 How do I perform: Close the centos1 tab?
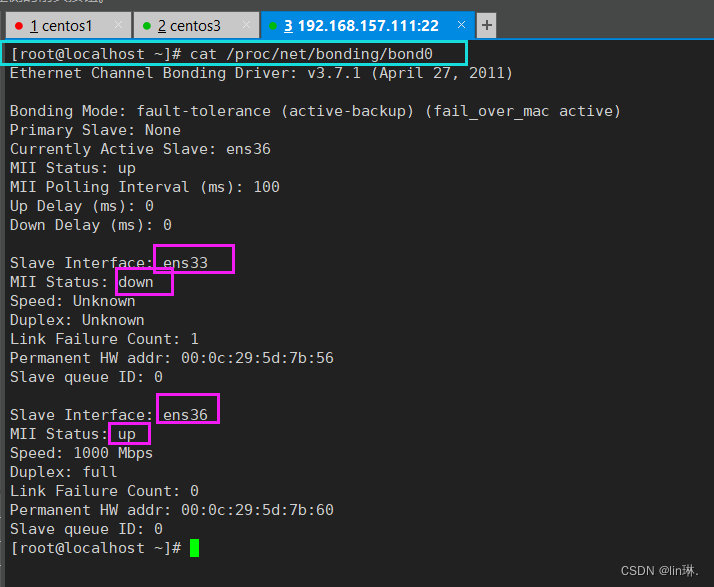click(x=118, y=25)
